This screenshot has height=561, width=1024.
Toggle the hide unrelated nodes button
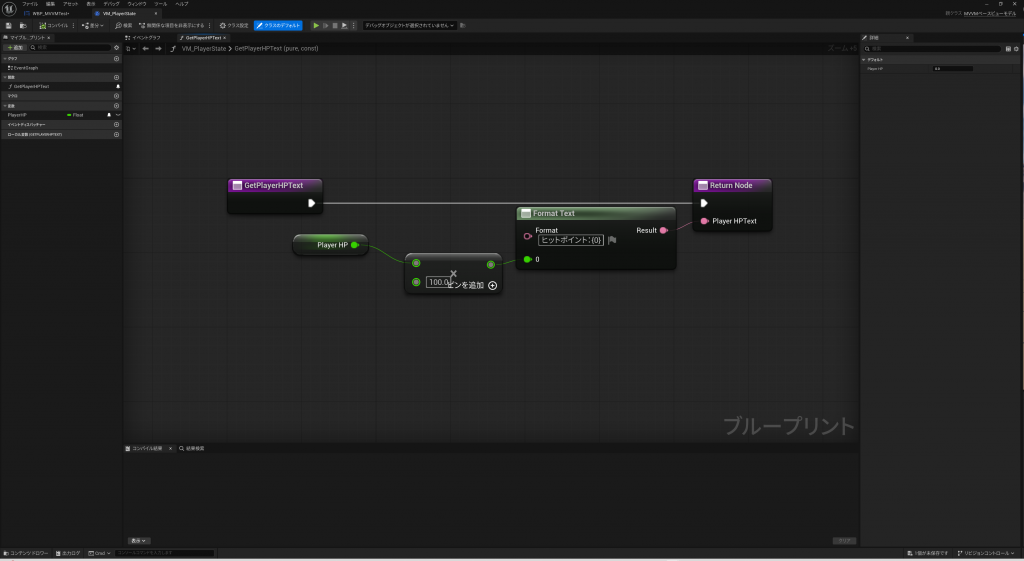[172, 25]
